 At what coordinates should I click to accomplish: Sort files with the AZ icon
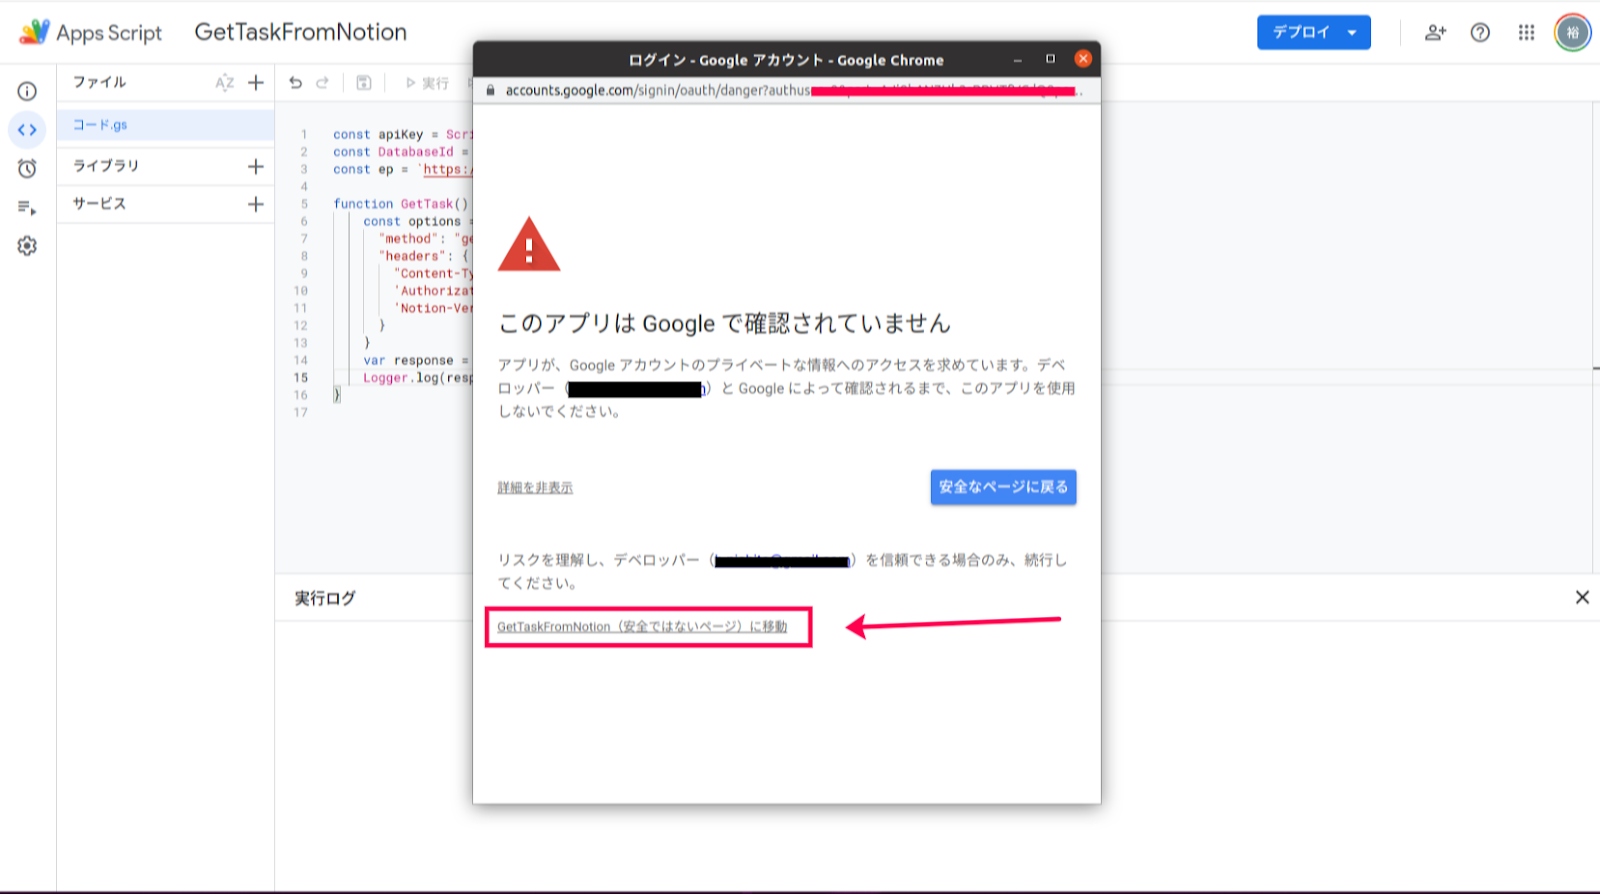click(x=224, y=83)
